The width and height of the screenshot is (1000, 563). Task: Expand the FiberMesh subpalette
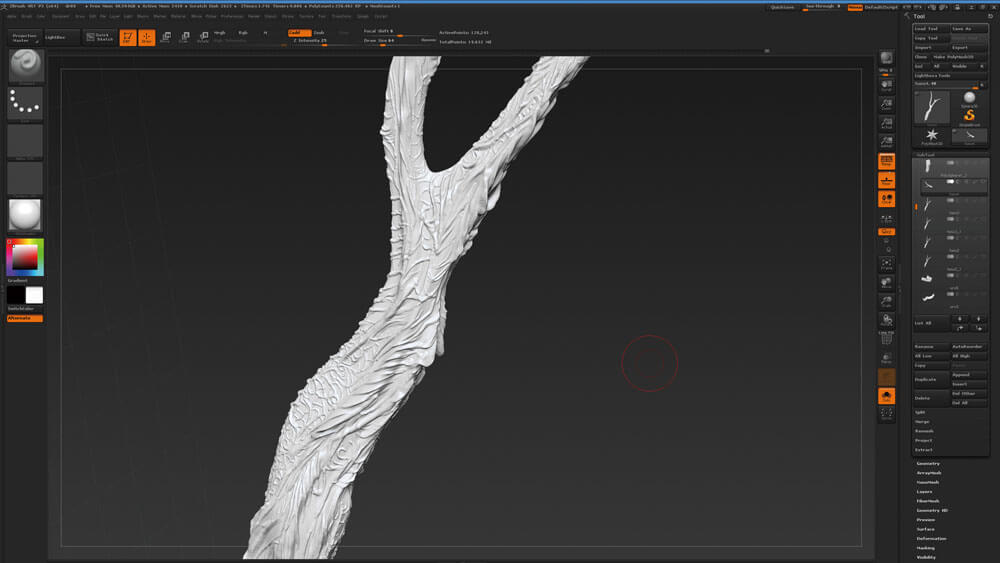pos(928,501)
